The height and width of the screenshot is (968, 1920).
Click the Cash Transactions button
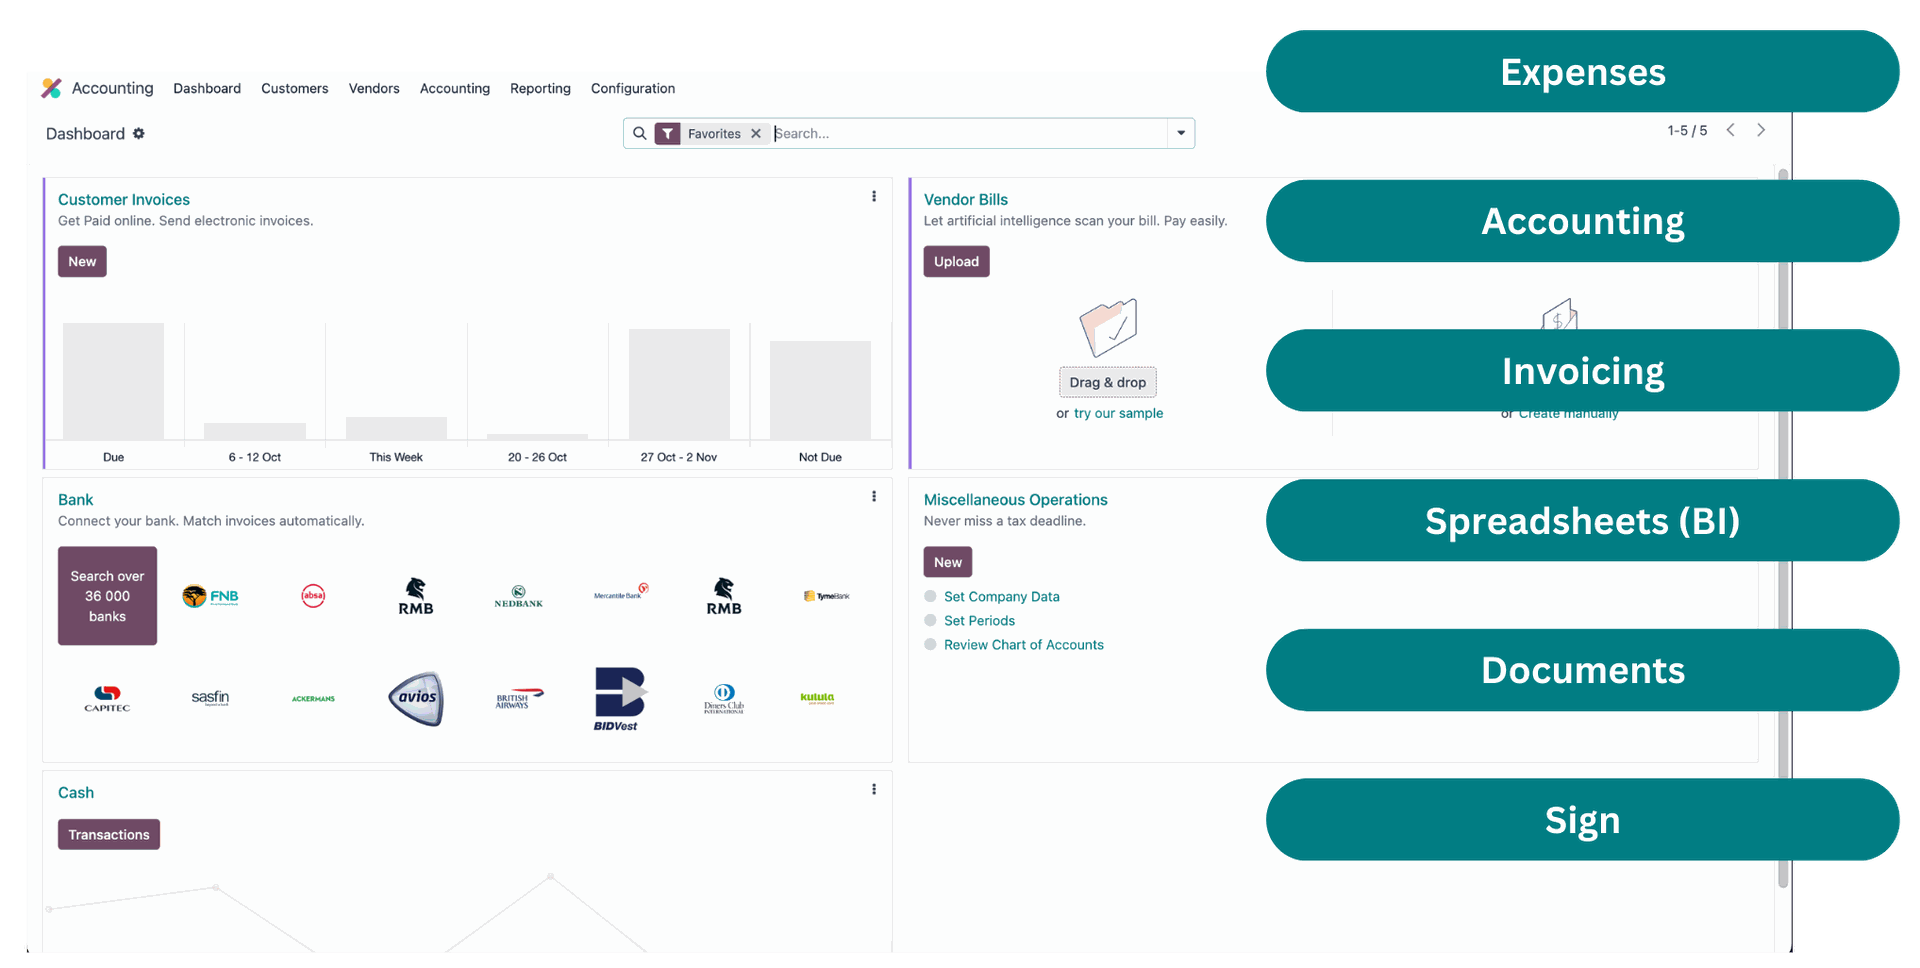[x=109, y=834]
